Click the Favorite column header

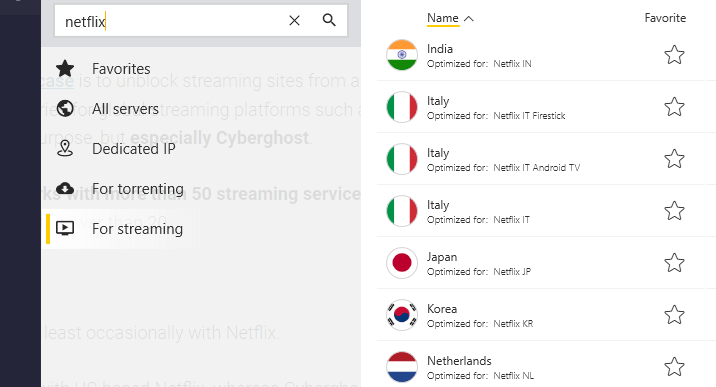pyautogui.click(x=665, y=18)
